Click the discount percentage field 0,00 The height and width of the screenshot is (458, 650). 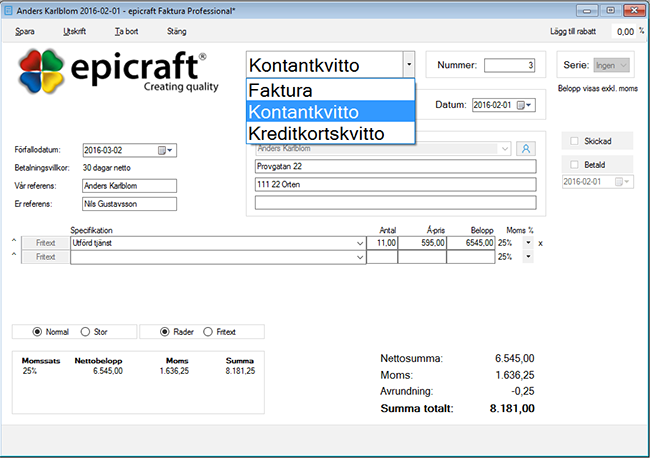coord(625,32)
